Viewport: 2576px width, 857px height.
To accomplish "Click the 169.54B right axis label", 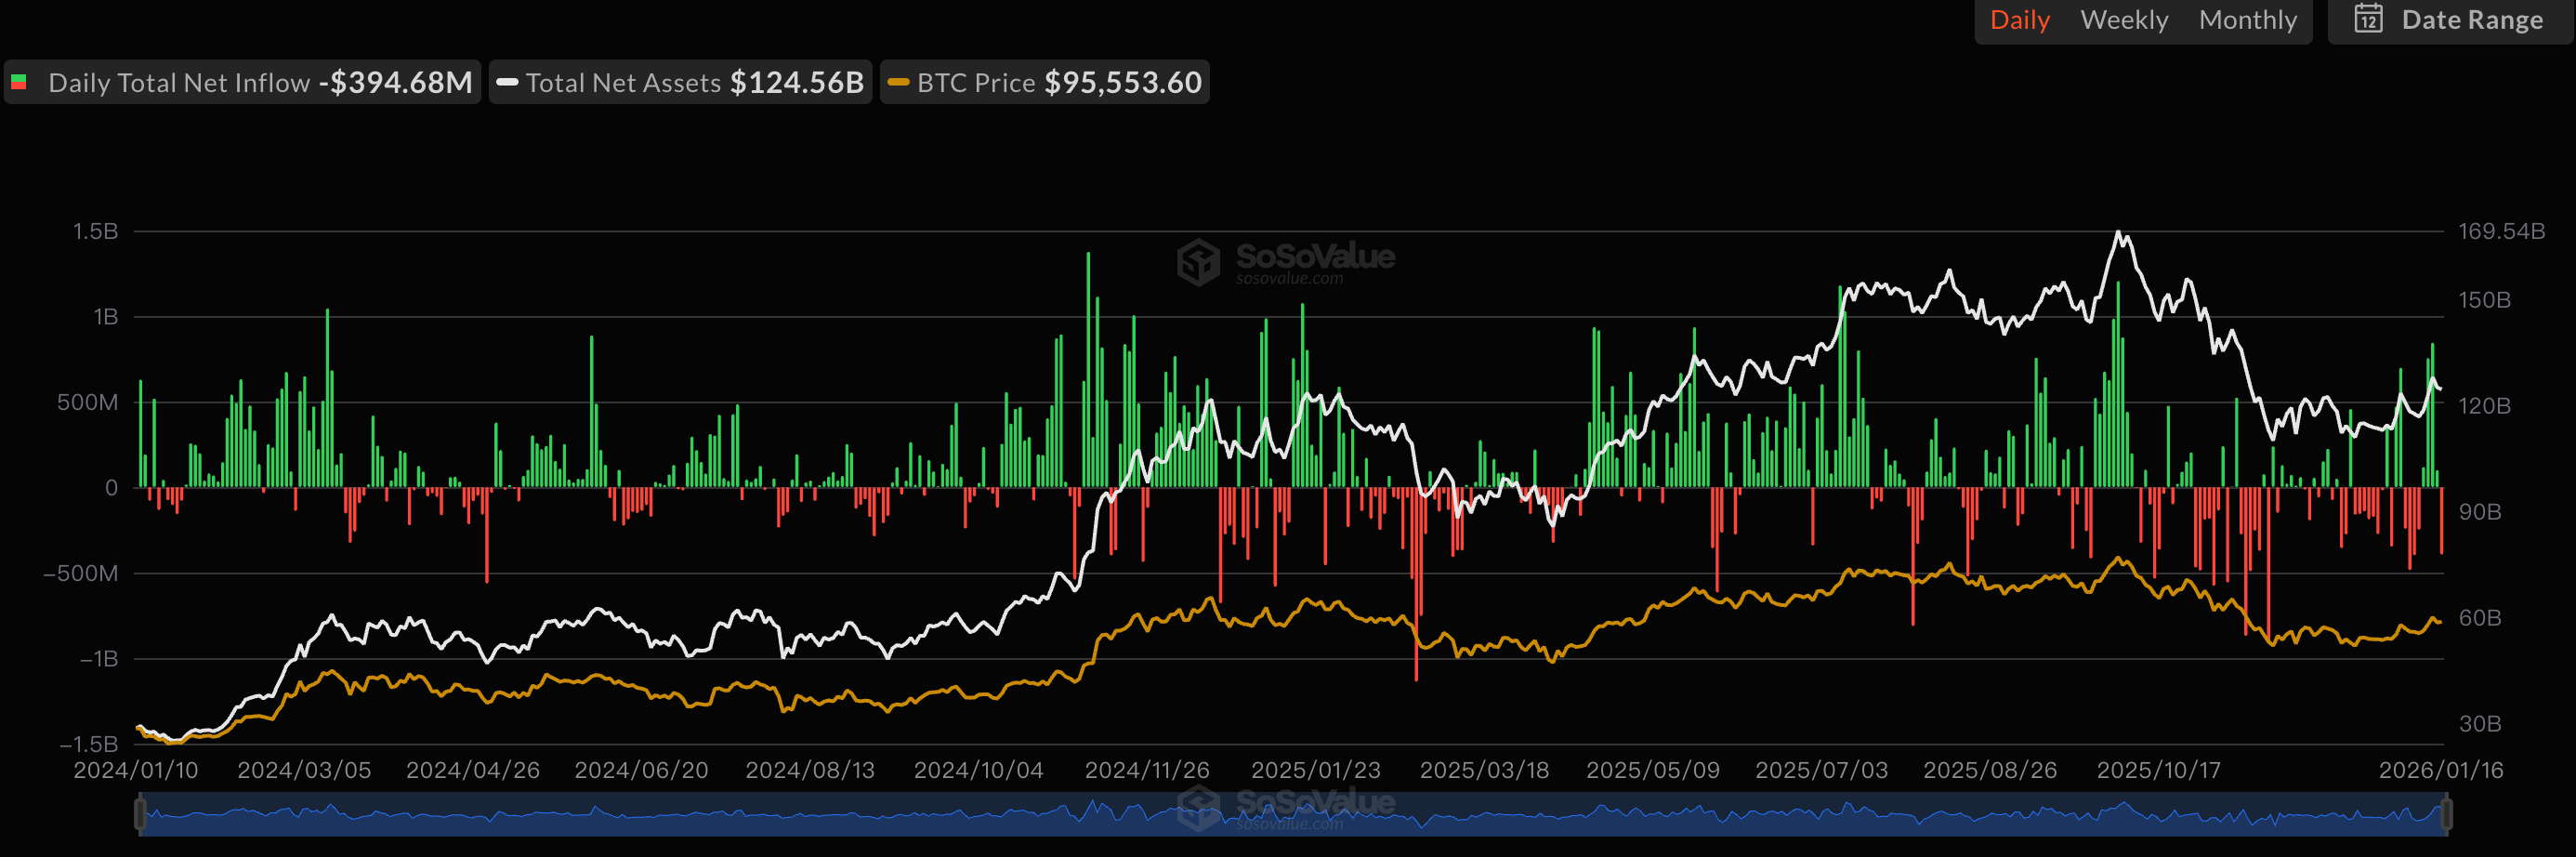I will [2501, 231].
